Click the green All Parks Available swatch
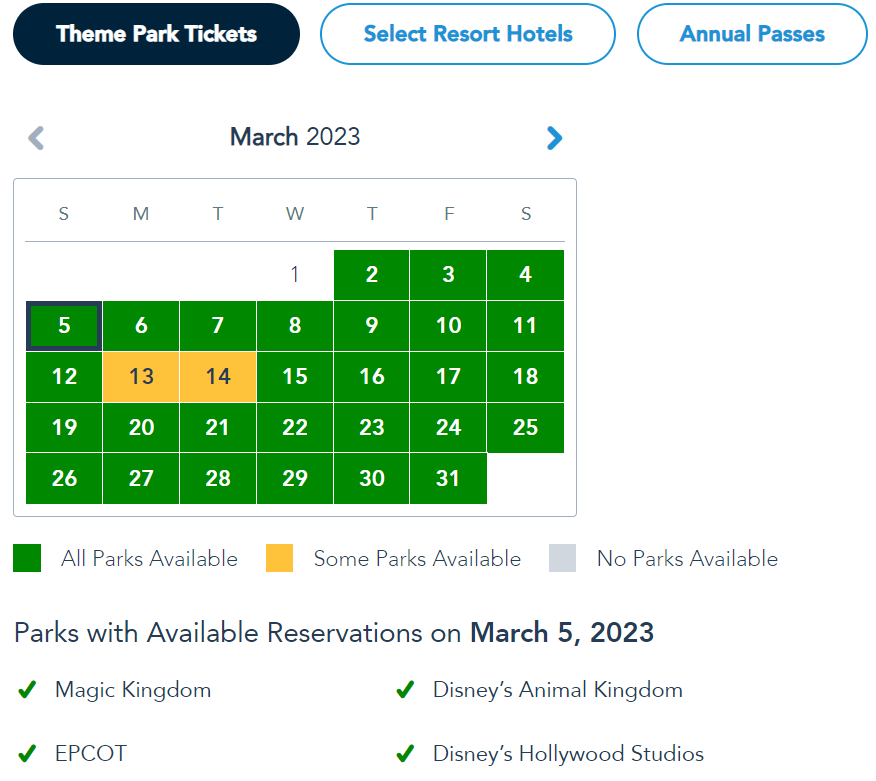This screenshot has width=876, height=781. (x=27, y=559)
